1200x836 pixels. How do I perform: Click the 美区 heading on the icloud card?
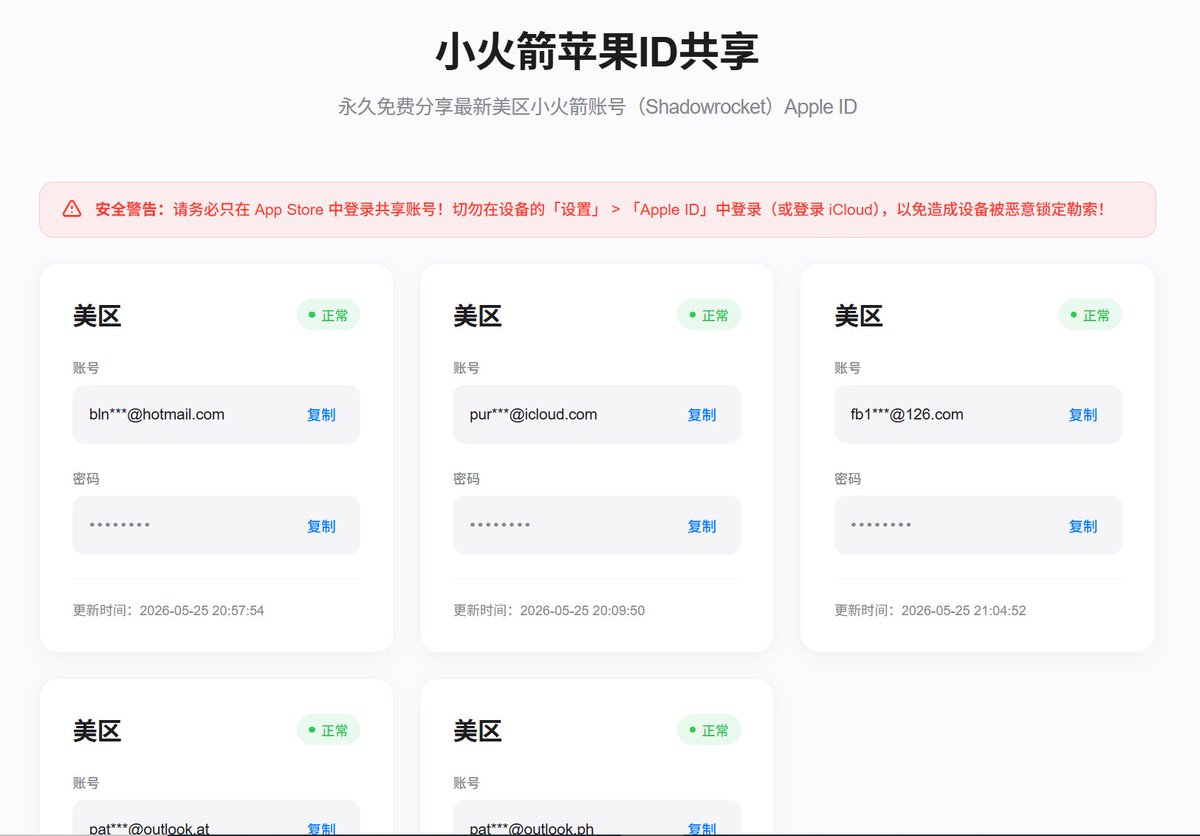point(478,316)
